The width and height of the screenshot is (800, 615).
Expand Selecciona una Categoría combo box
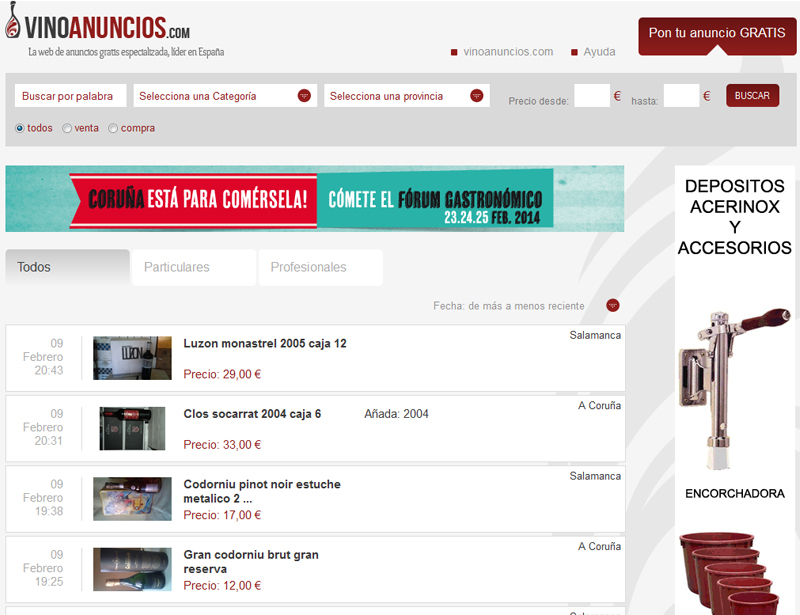click(225, 95)
